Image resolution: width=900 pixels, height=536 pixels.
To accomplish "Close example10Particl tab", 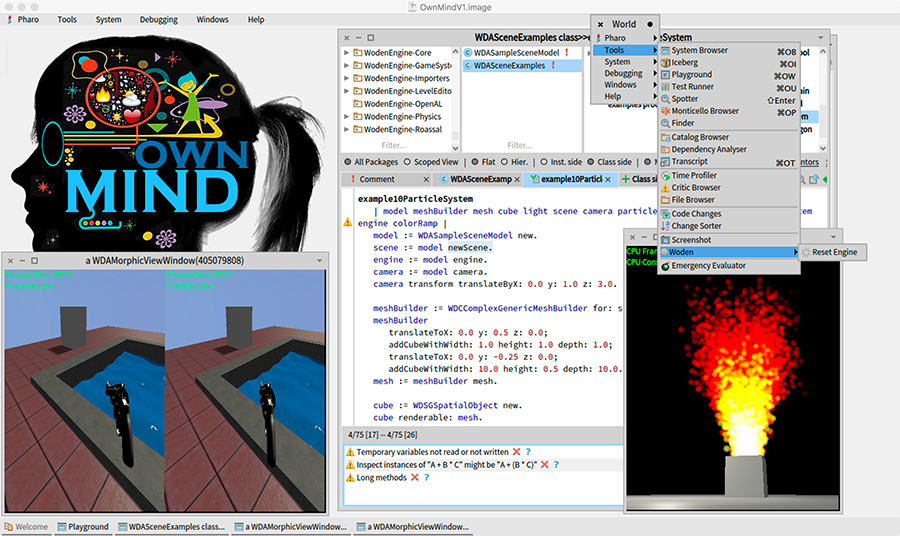I will tap(608, 180).
